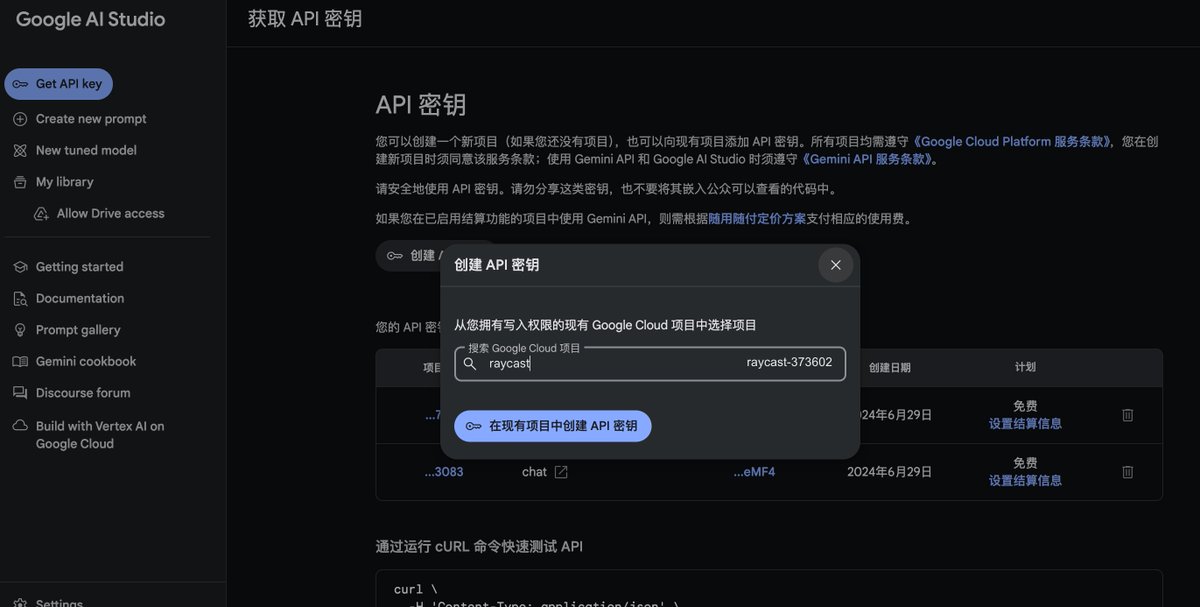1200x607 pixels.
Task: Click the ...3083 project number link
Action: pyautogui.click(x=444, y=472)
